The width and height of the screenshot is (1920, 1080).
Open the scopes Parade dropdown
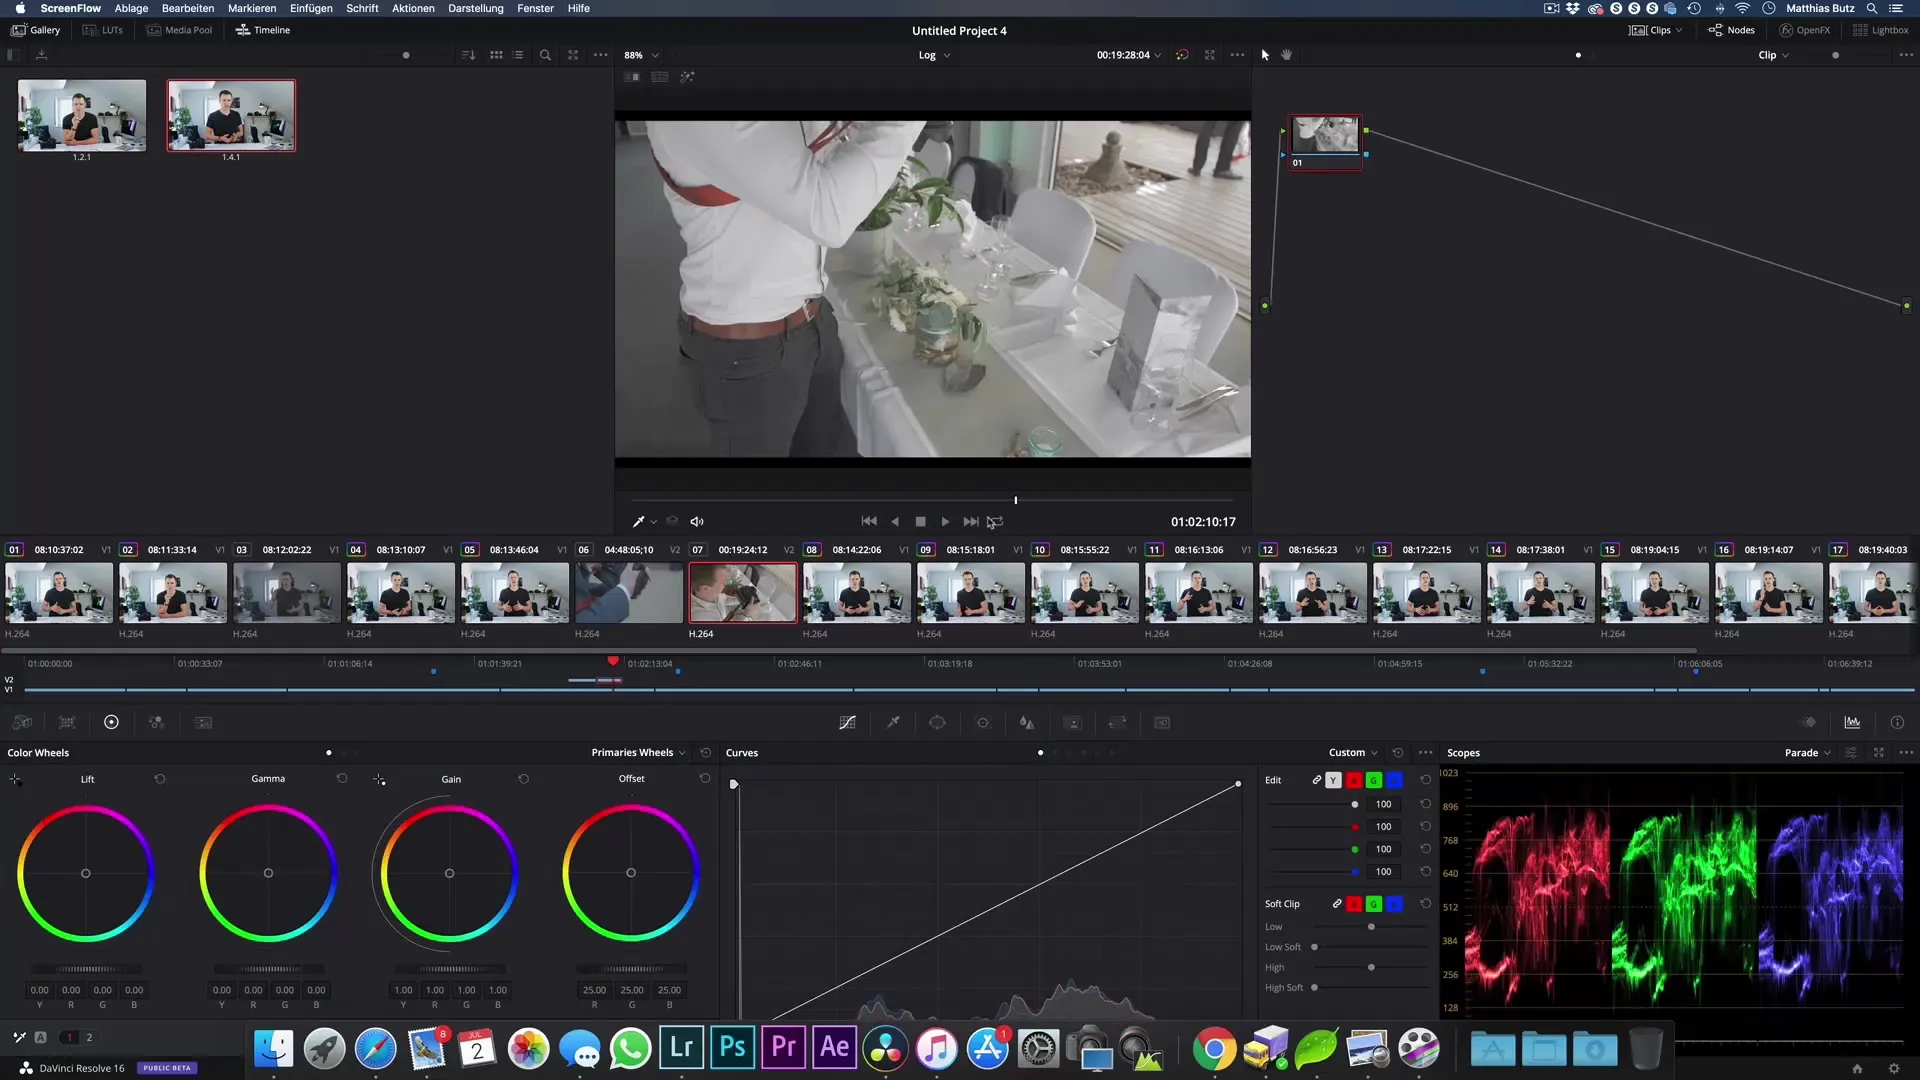tap(1808, 752)
